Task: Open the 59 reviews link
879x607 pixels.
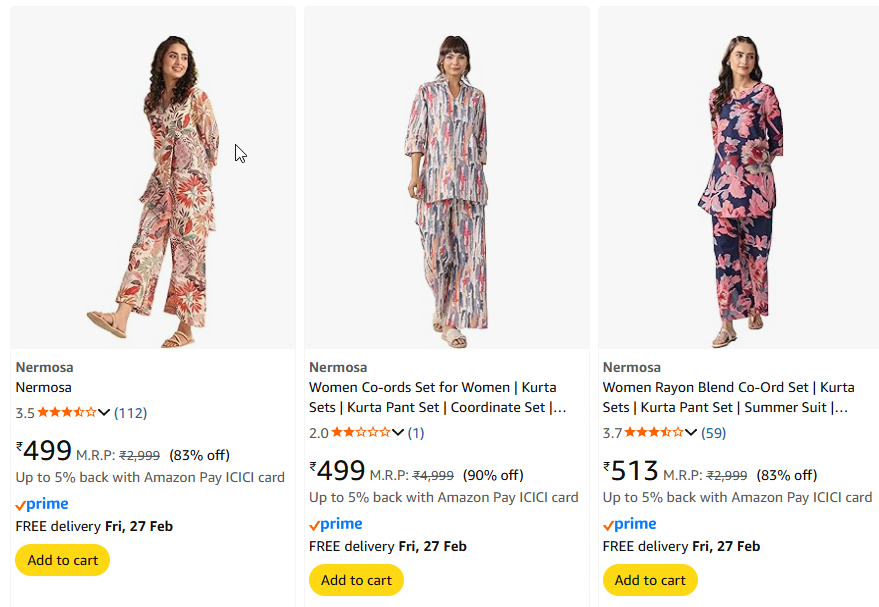Action: tap(713, 432)
